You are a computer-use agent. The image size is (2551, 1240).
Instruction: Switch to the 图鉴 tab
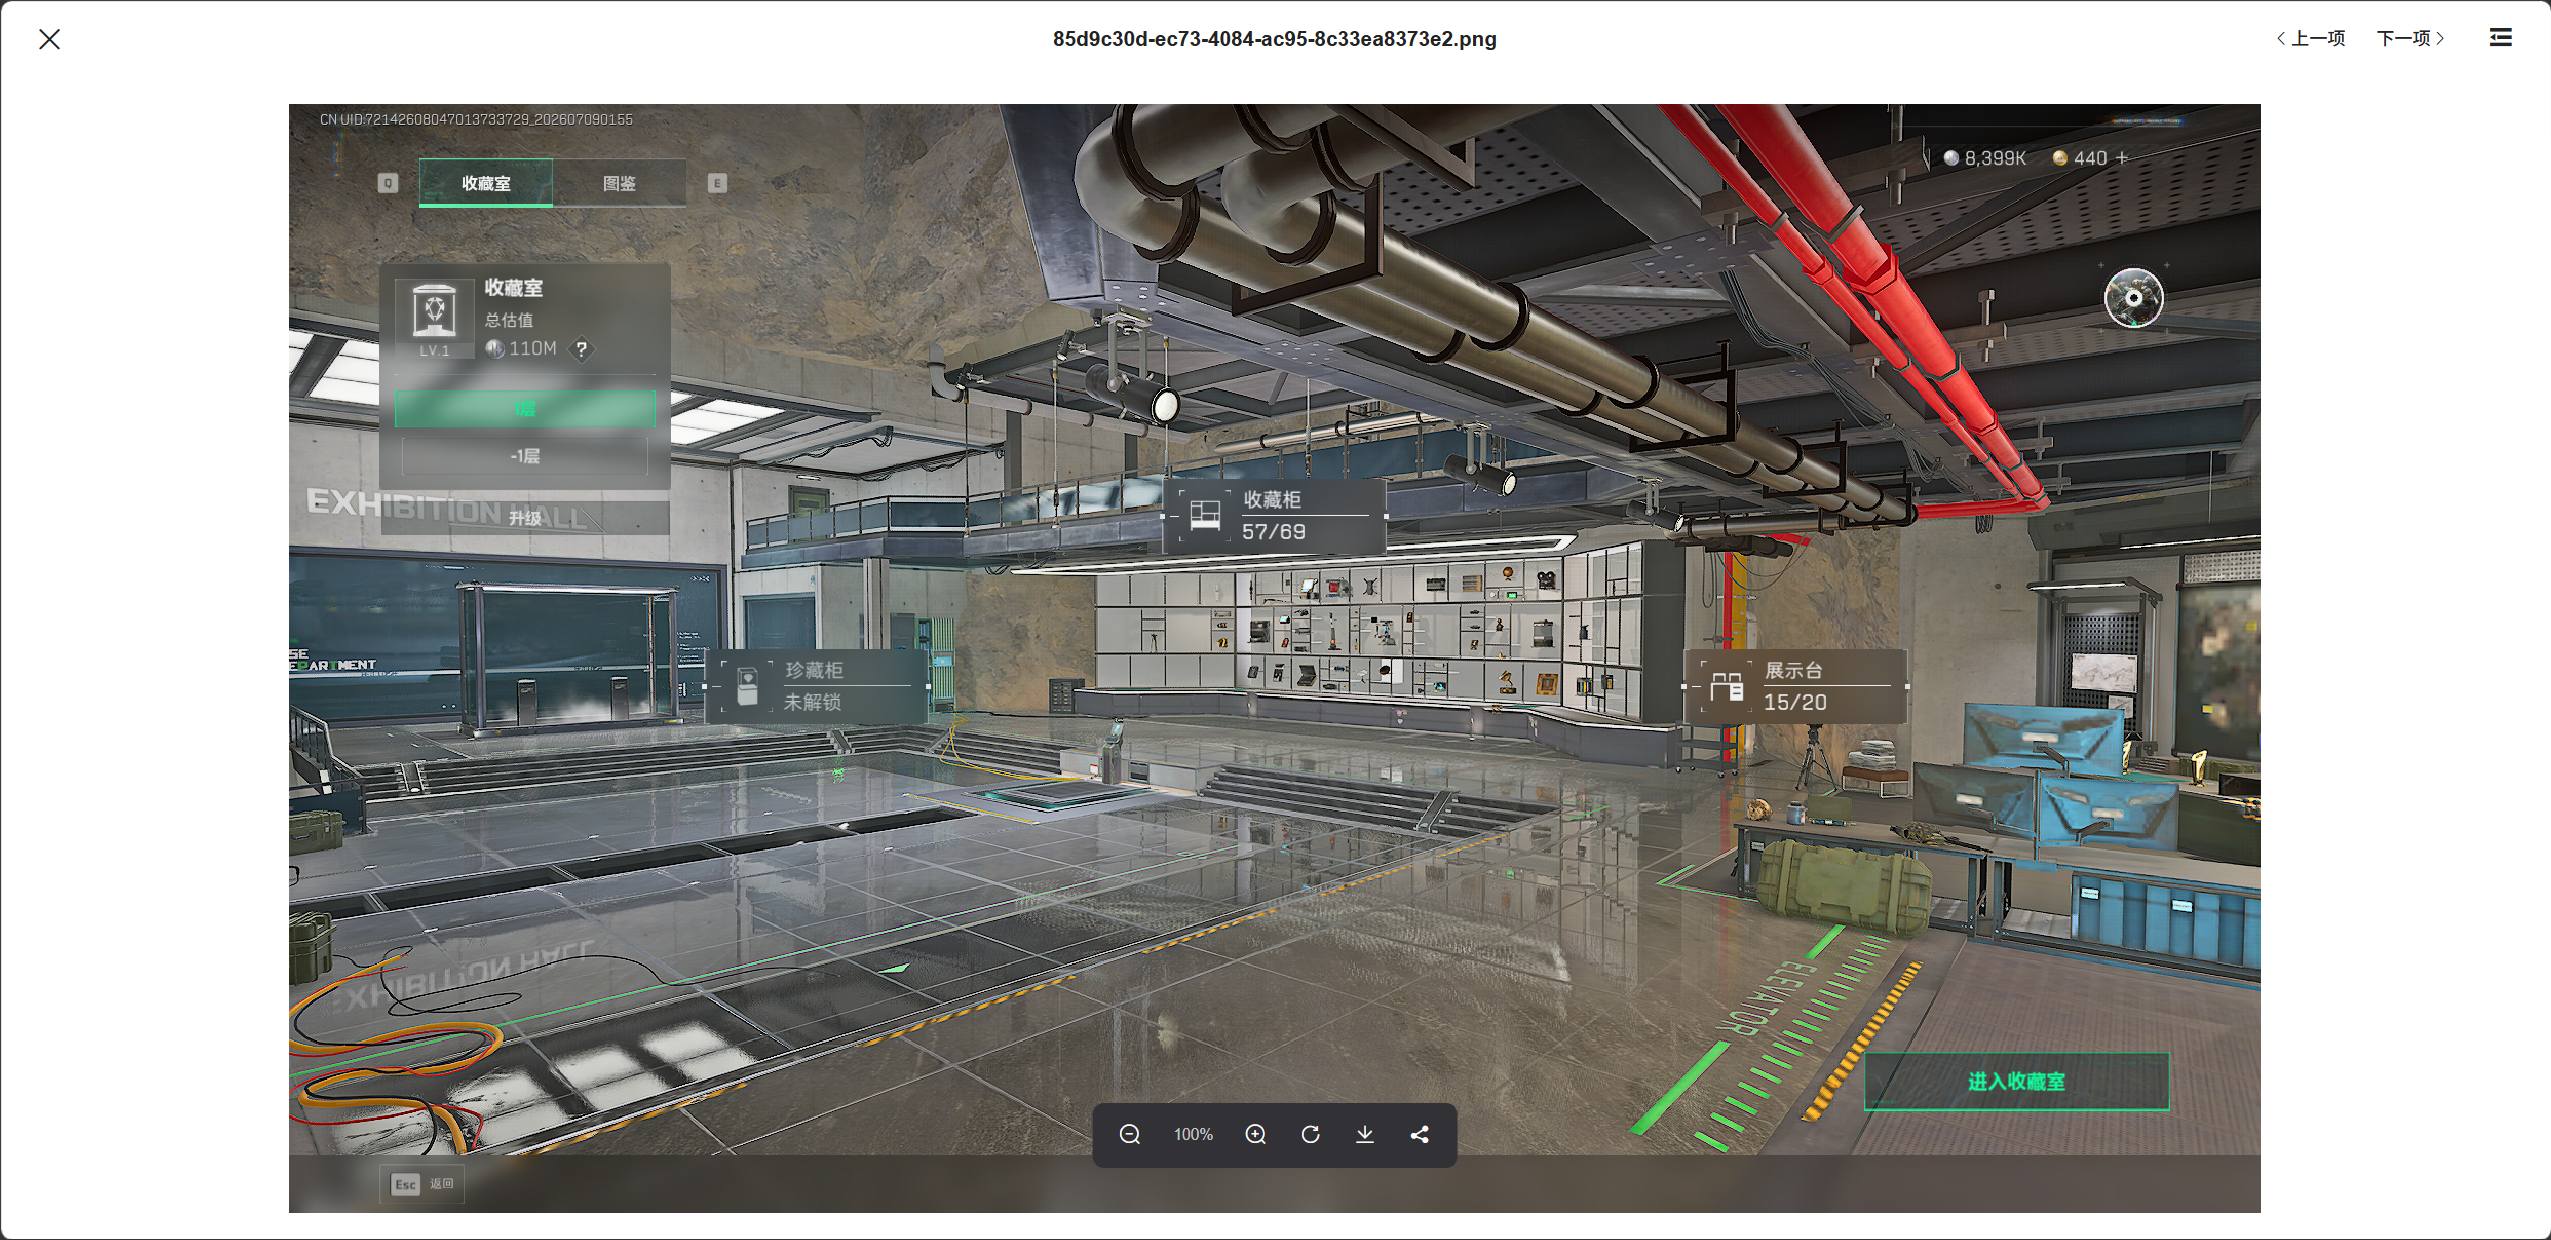coord(620,183)
